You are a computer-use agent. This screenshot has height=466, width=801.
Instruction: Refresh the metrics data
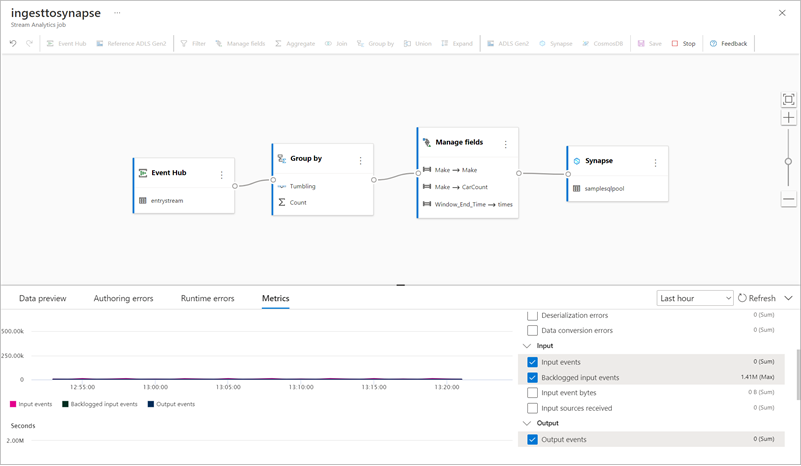pos(757,298)
